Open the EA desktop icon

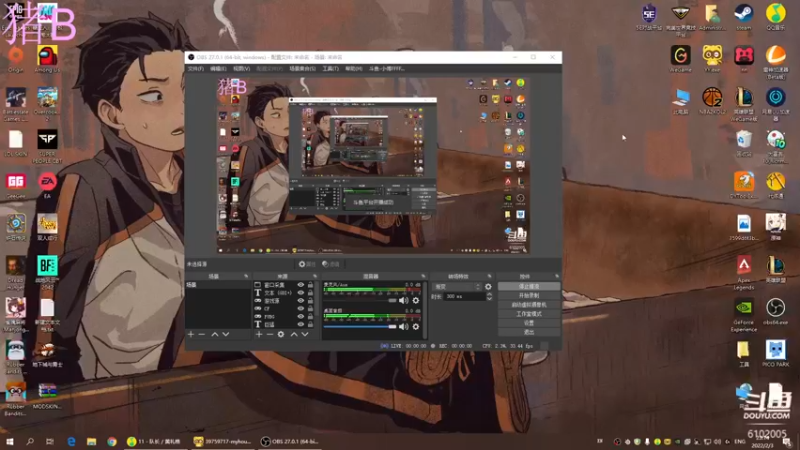[x=47, y=185]
